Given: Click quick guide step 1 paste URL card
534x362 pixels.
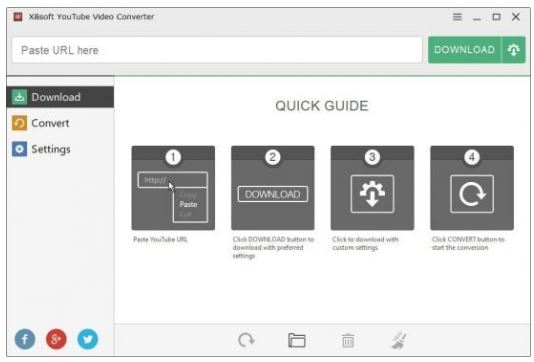Looking at the screenshot, I should click(x=173, y=188).
